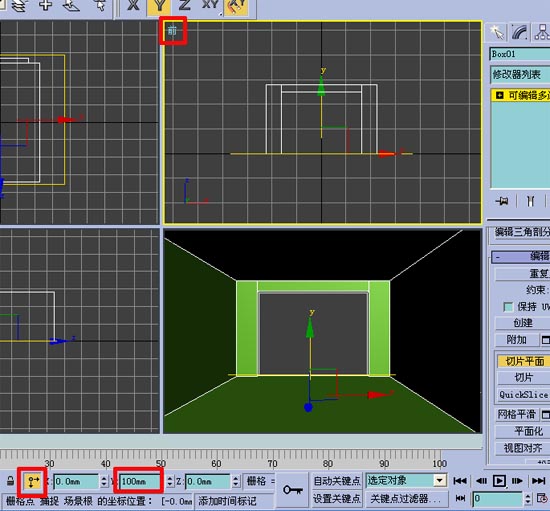The image size is (550, 511).
Task: Click the current frame number field showing 0
Action: (x=498, y=498)
